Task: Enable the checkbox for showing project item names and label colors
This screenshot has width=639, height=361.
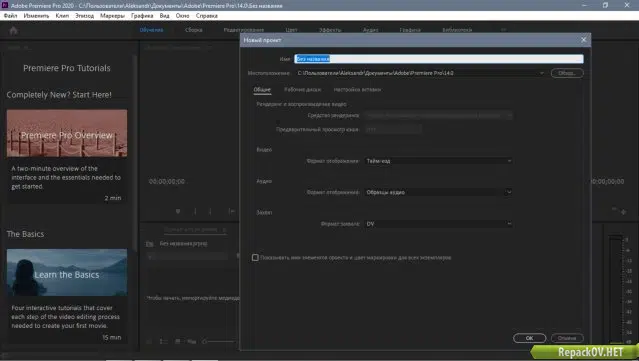Action: (x=255, y=258)
